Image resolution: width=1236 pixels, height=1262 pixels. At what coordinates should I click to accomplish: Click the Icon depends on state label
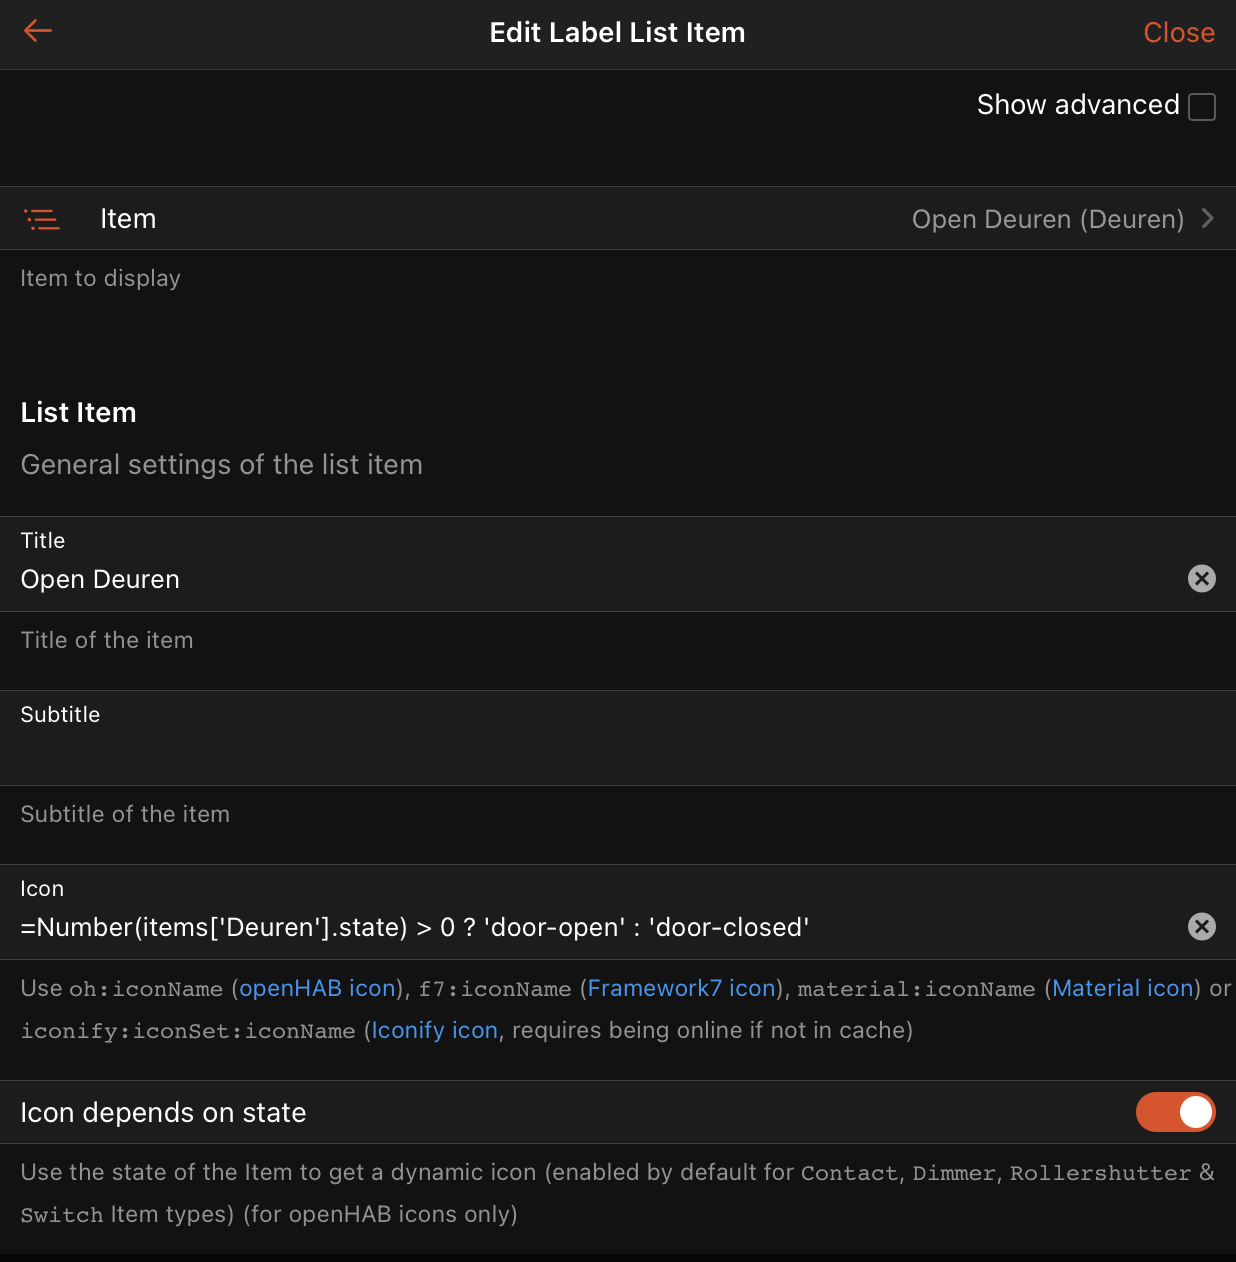click(x=163, y=1113)
